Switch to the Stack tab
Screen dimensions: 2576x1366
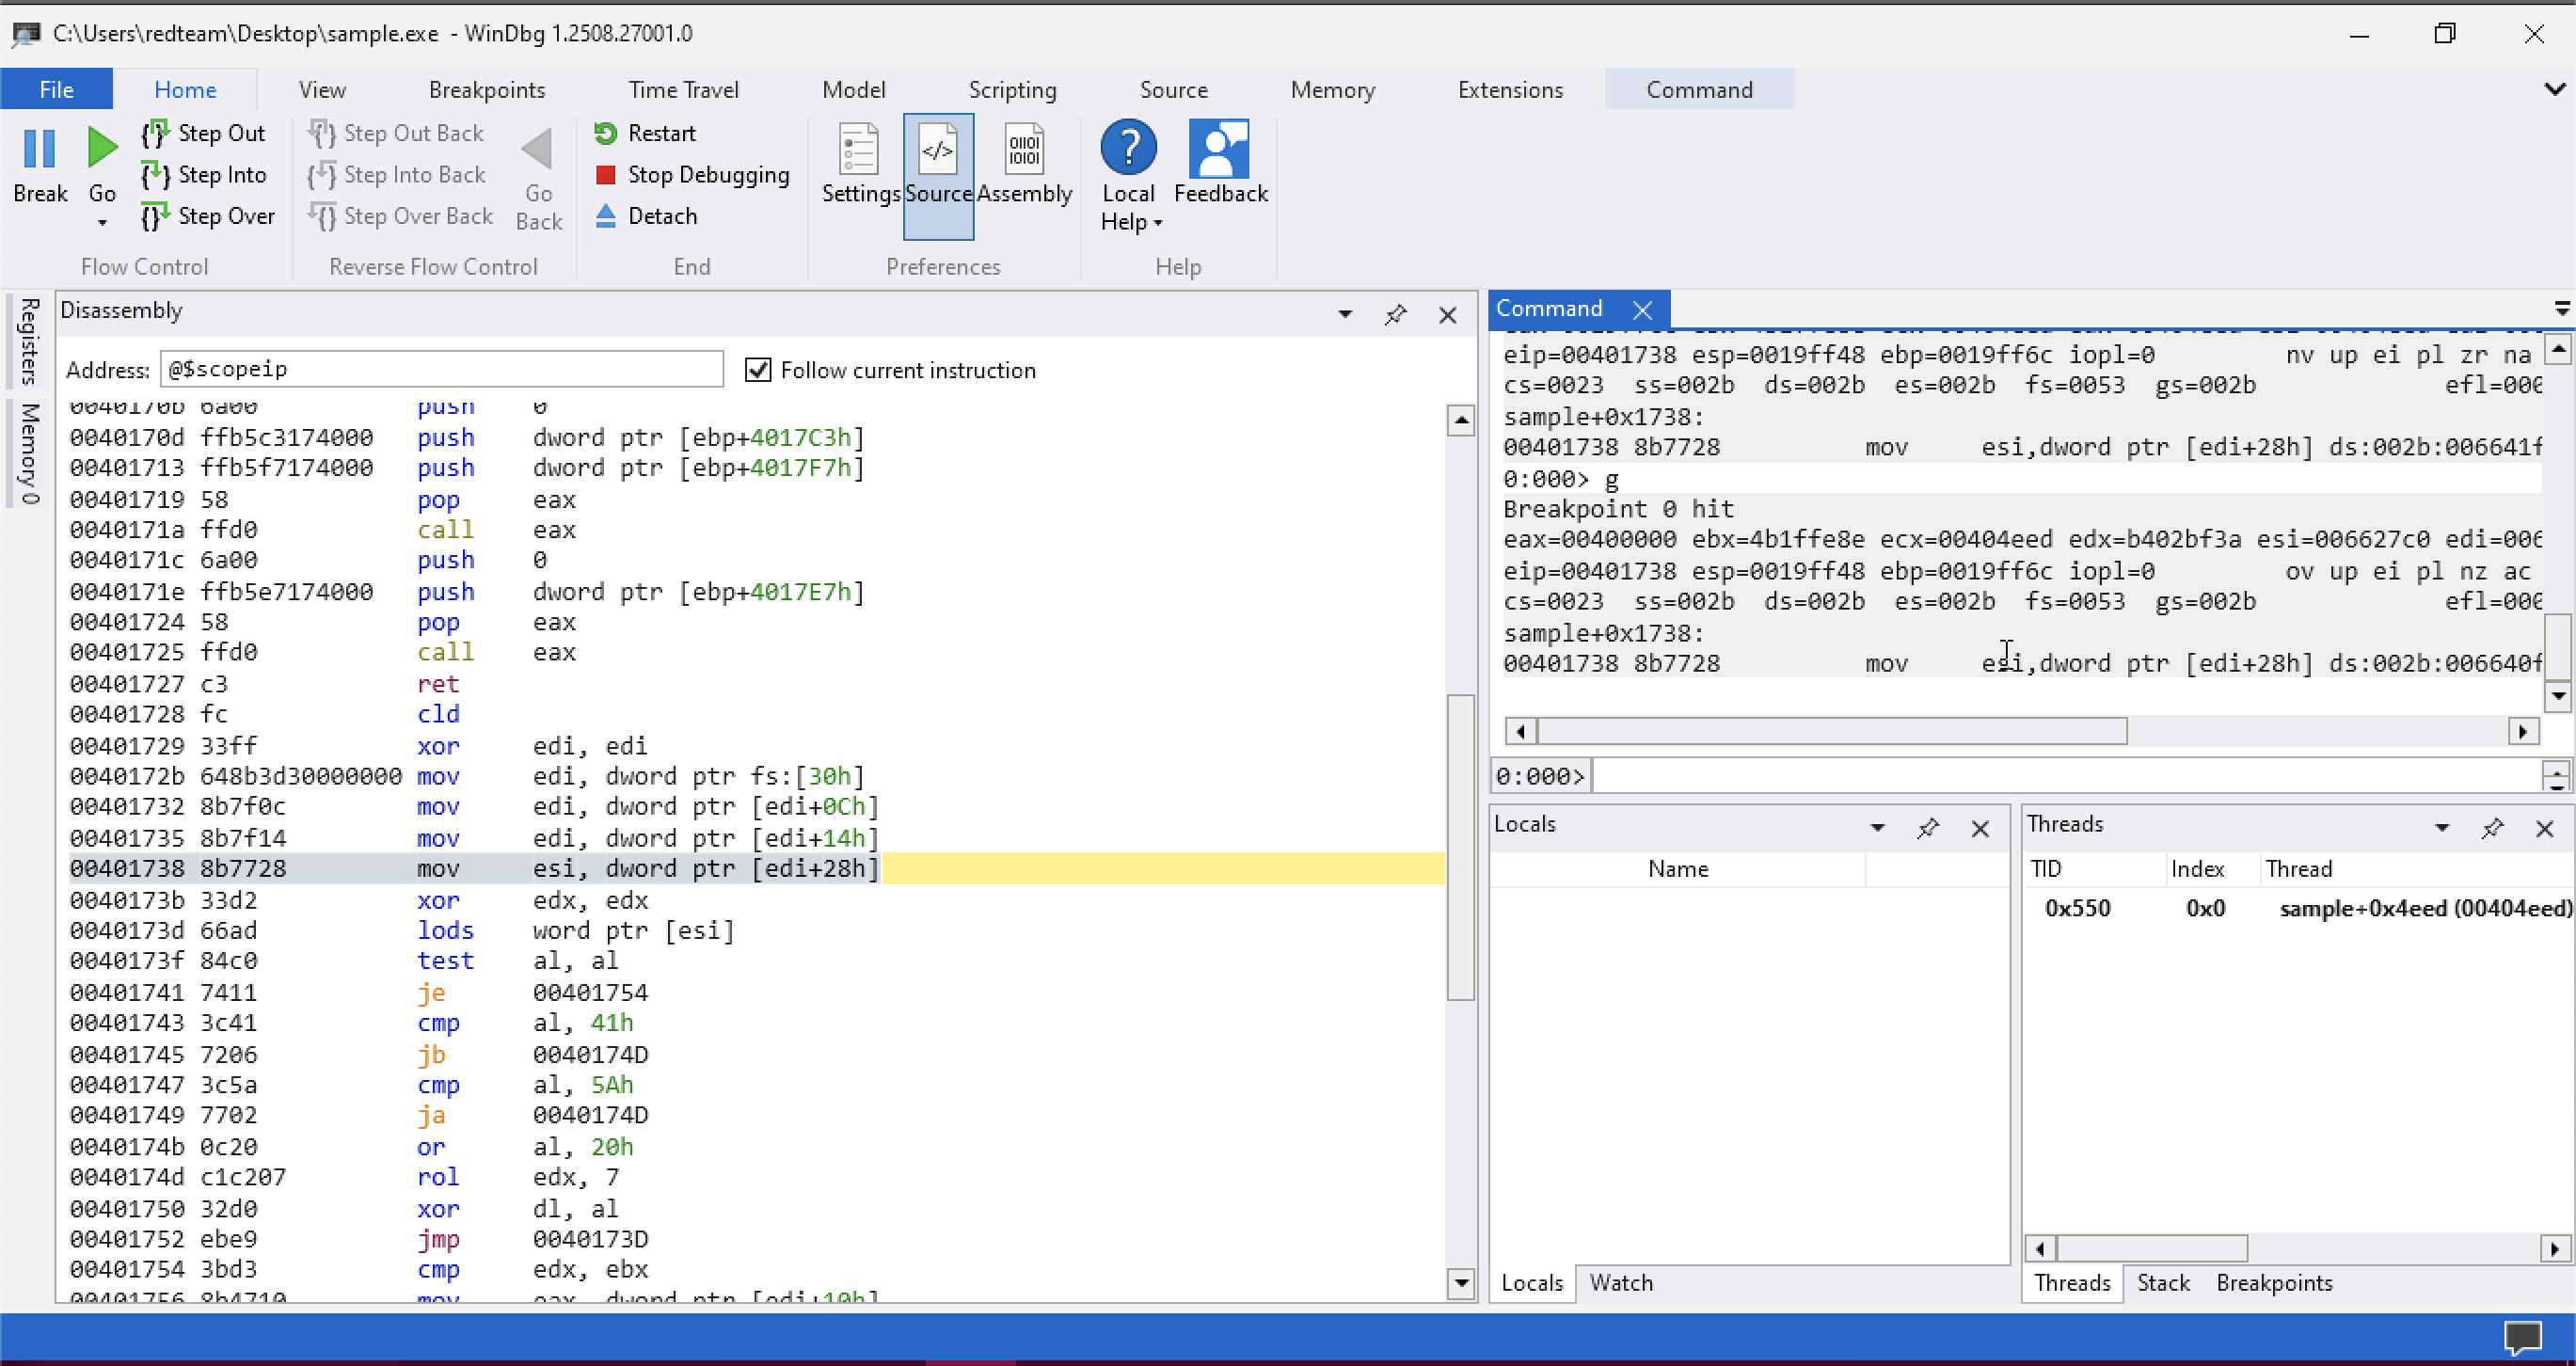(2163, 1283)
